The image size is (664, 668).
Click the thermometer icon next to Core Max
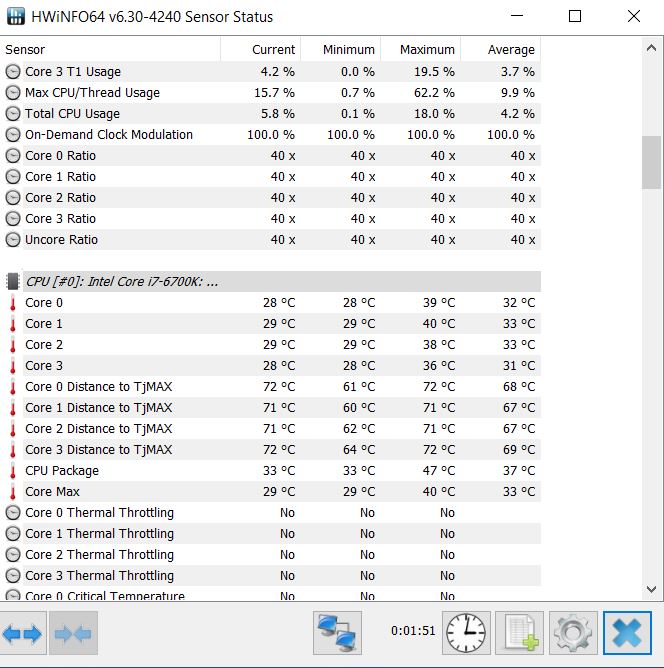pyautogui.click(x=13, y=492)
